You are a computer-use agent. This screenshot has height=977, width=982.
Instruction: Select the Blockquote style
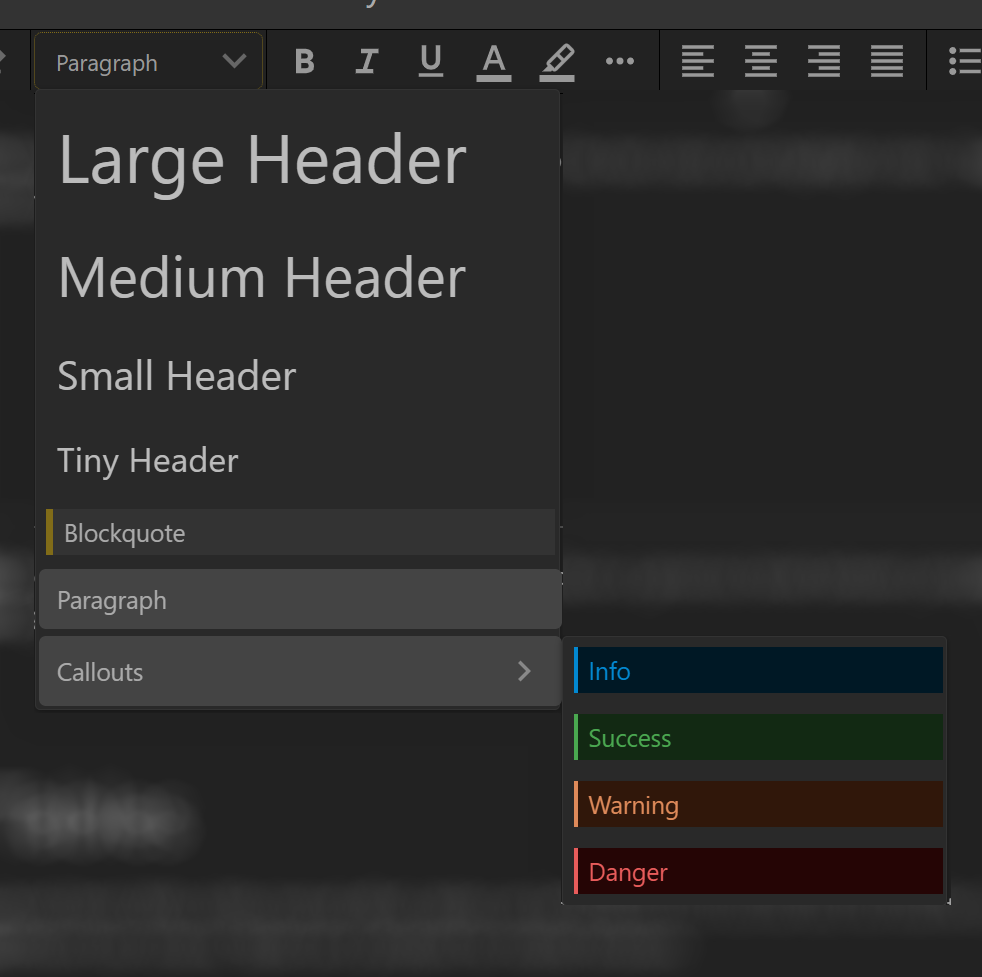tap(300, 533)
